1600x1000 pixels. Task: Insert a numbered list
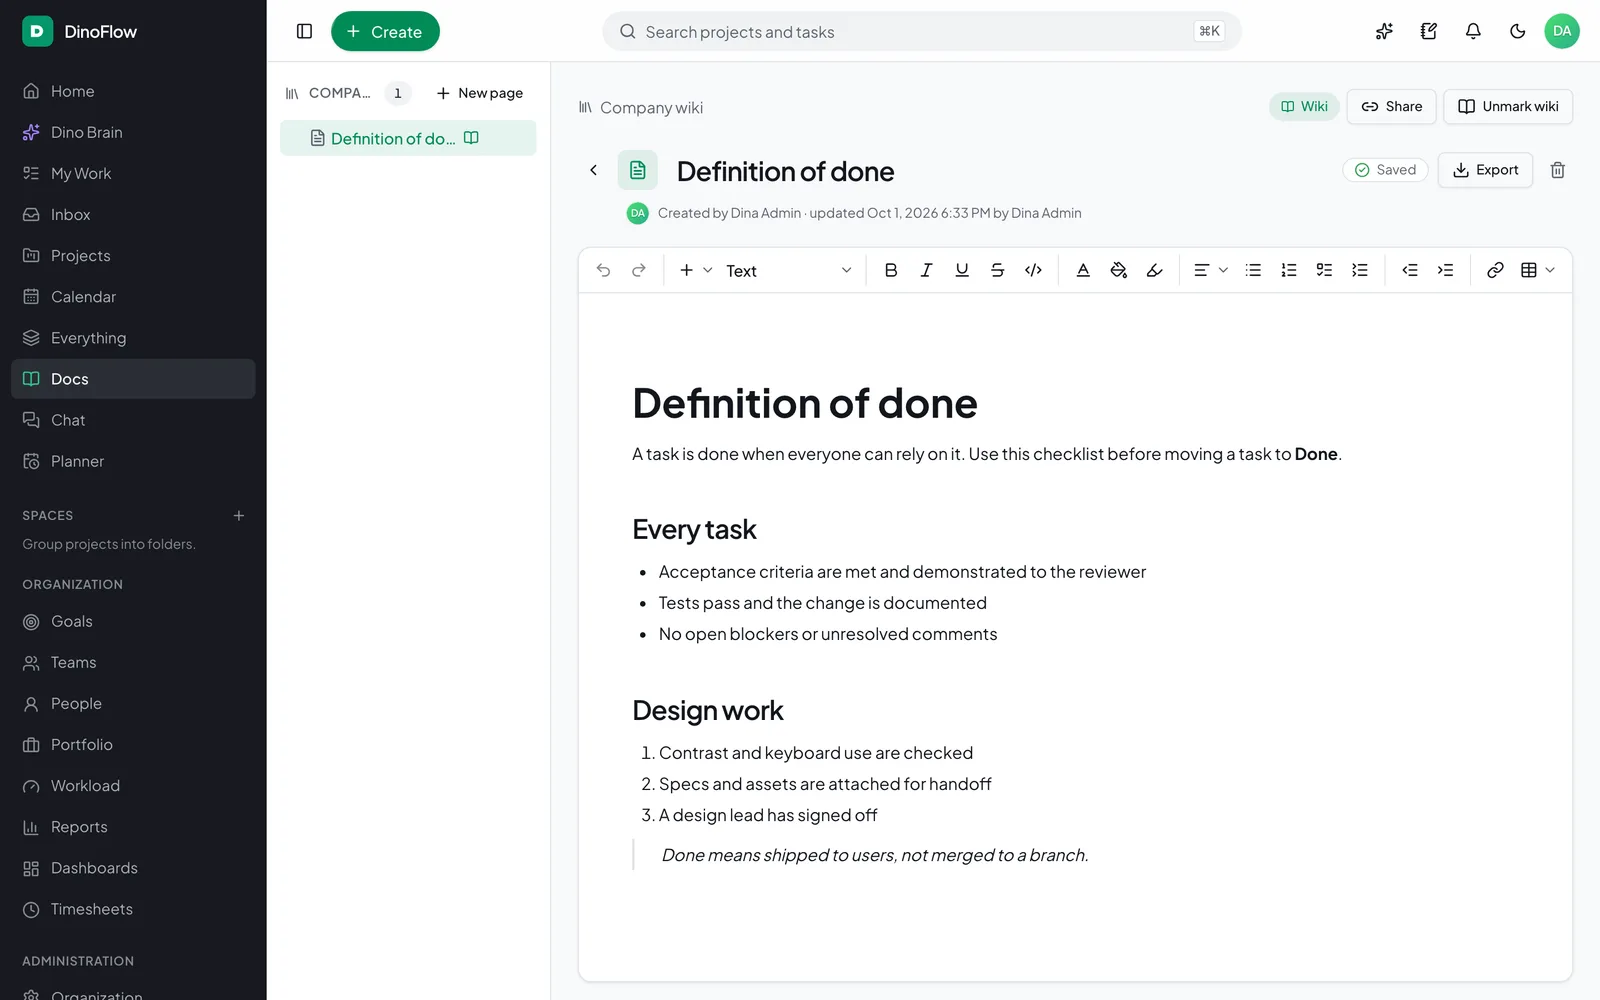tap(1289, 270)
